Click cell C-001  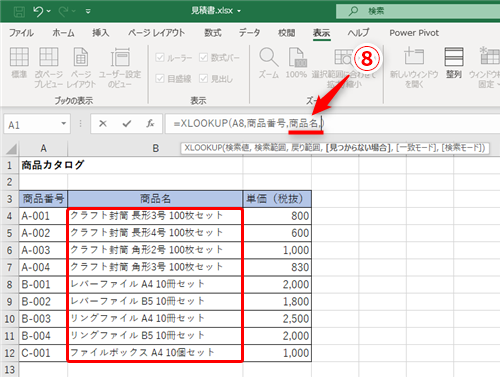pyautogui.click(x=43, y=353)
